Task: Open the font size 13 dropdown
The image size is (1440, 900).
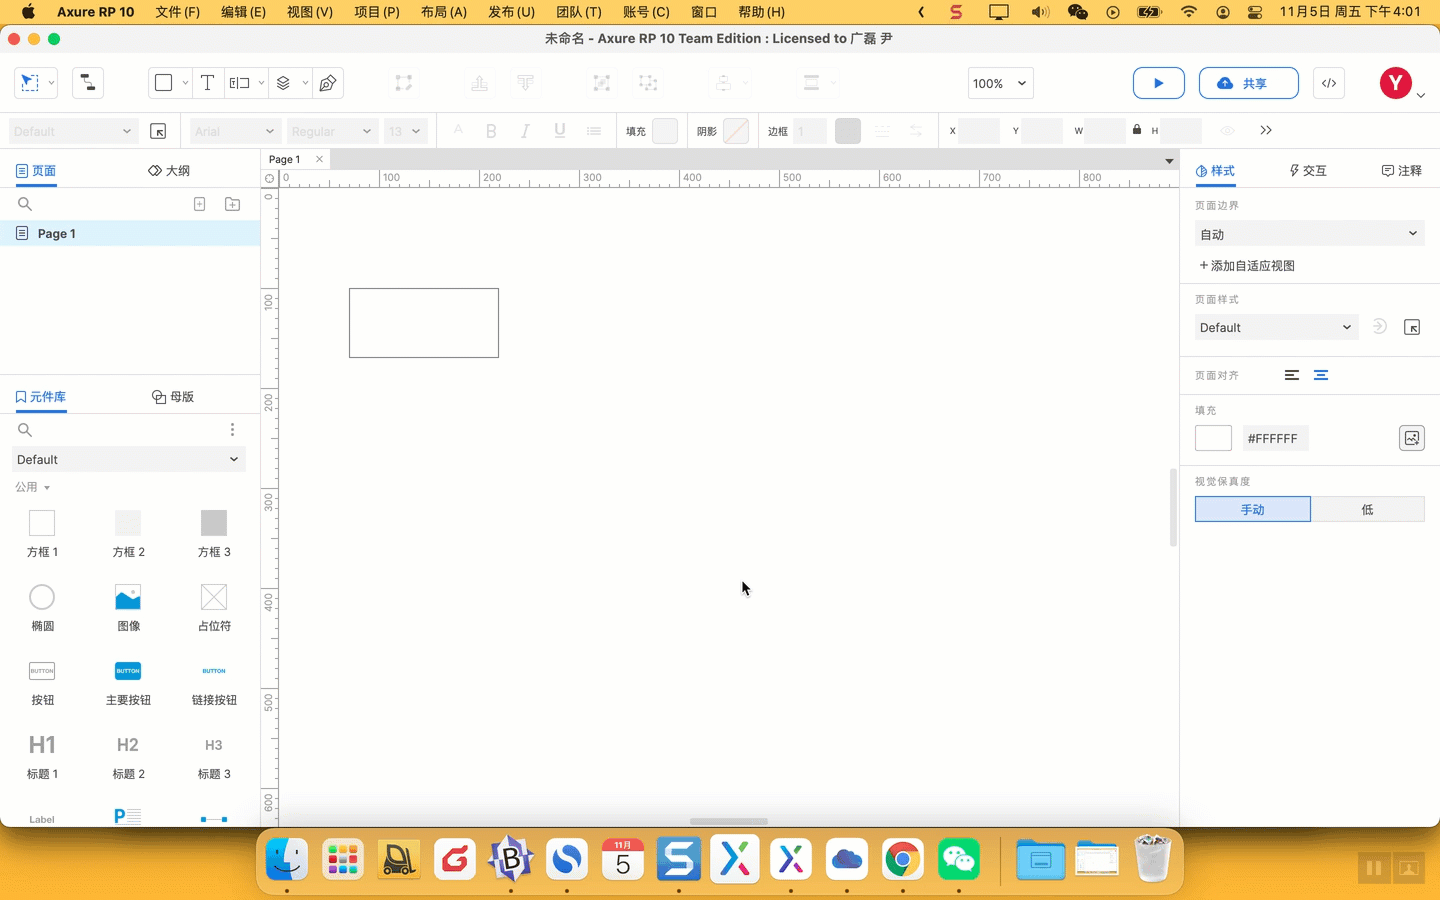Action: pyautogui.click(x=405, y=131)
